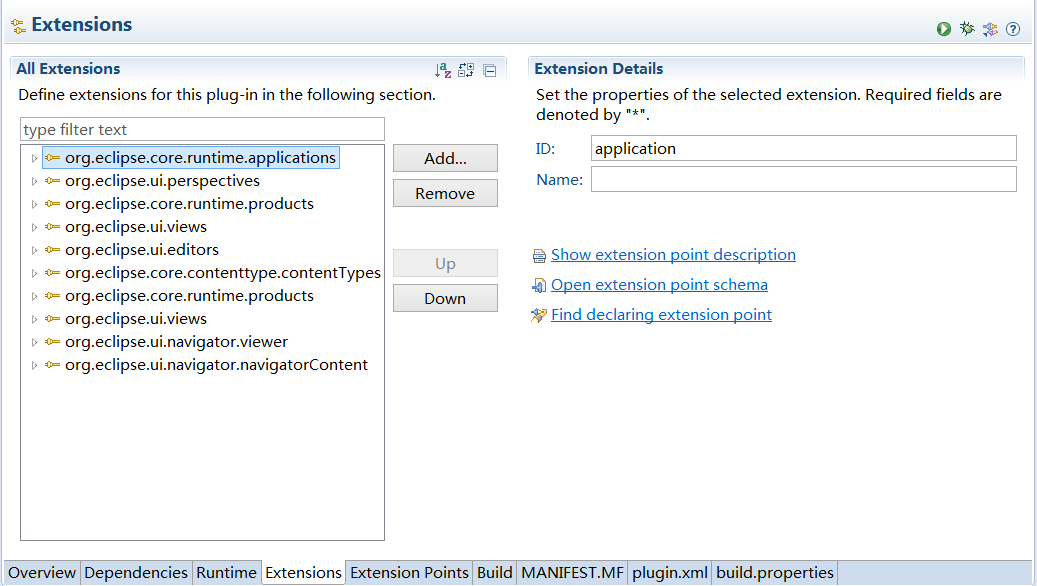1037x586 pixels.
Task: View the MANIFEST.MF tab
Action: click(x=572, y=573)
